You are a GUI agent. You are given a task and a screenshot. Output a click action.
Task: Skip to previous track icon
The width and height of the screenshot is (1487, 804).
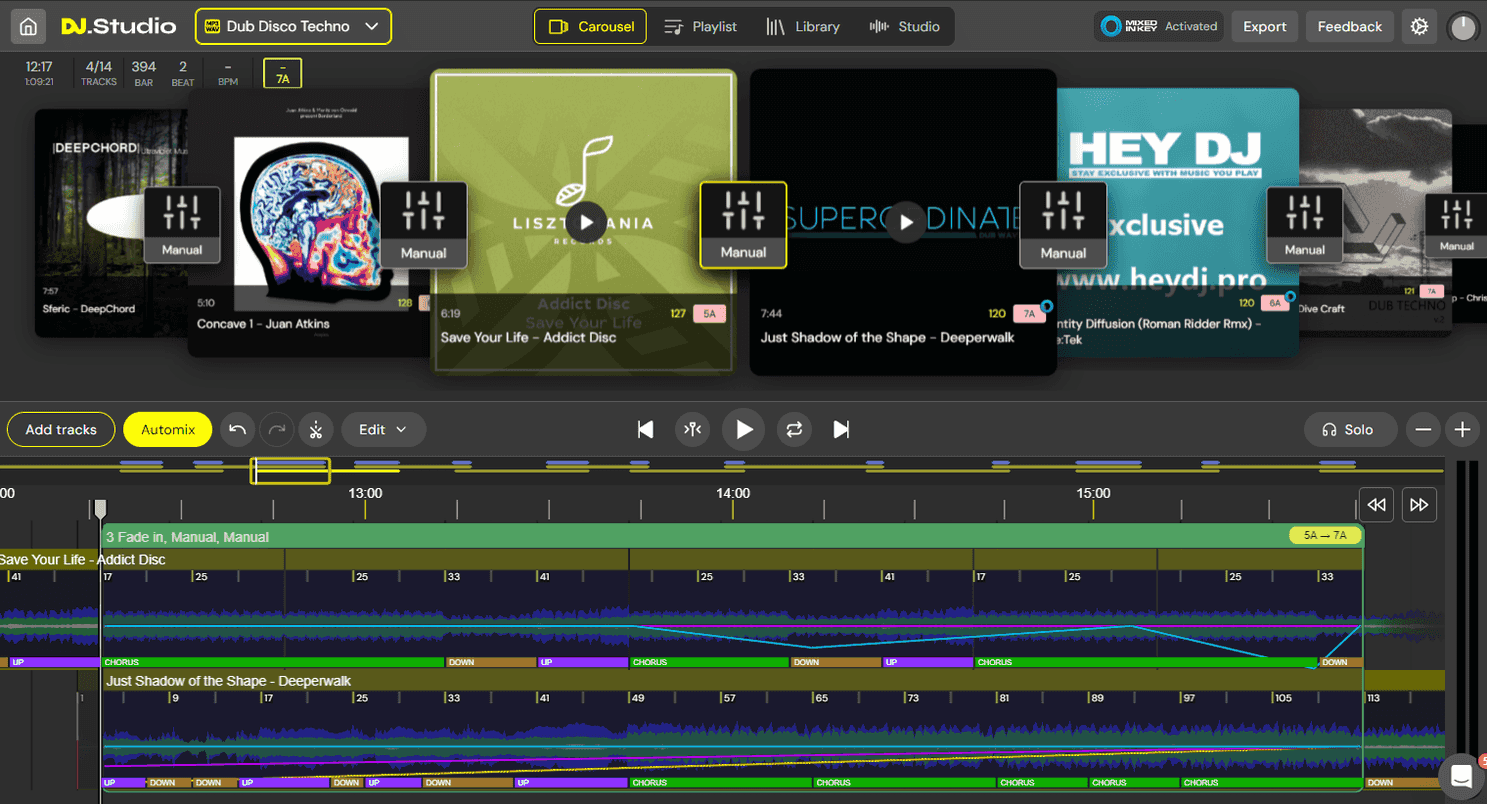click(646, 430)
